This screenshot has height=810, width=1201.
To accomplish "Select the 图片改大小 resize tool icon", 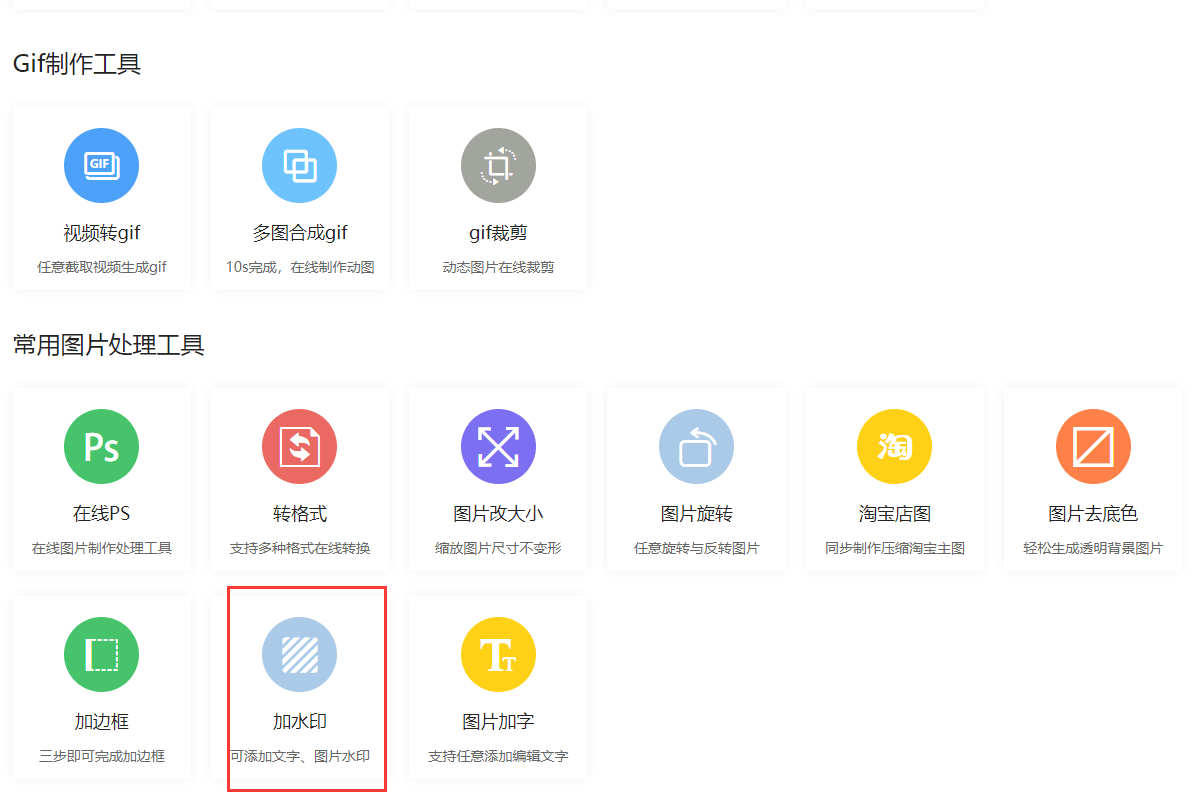I will 497,446.
